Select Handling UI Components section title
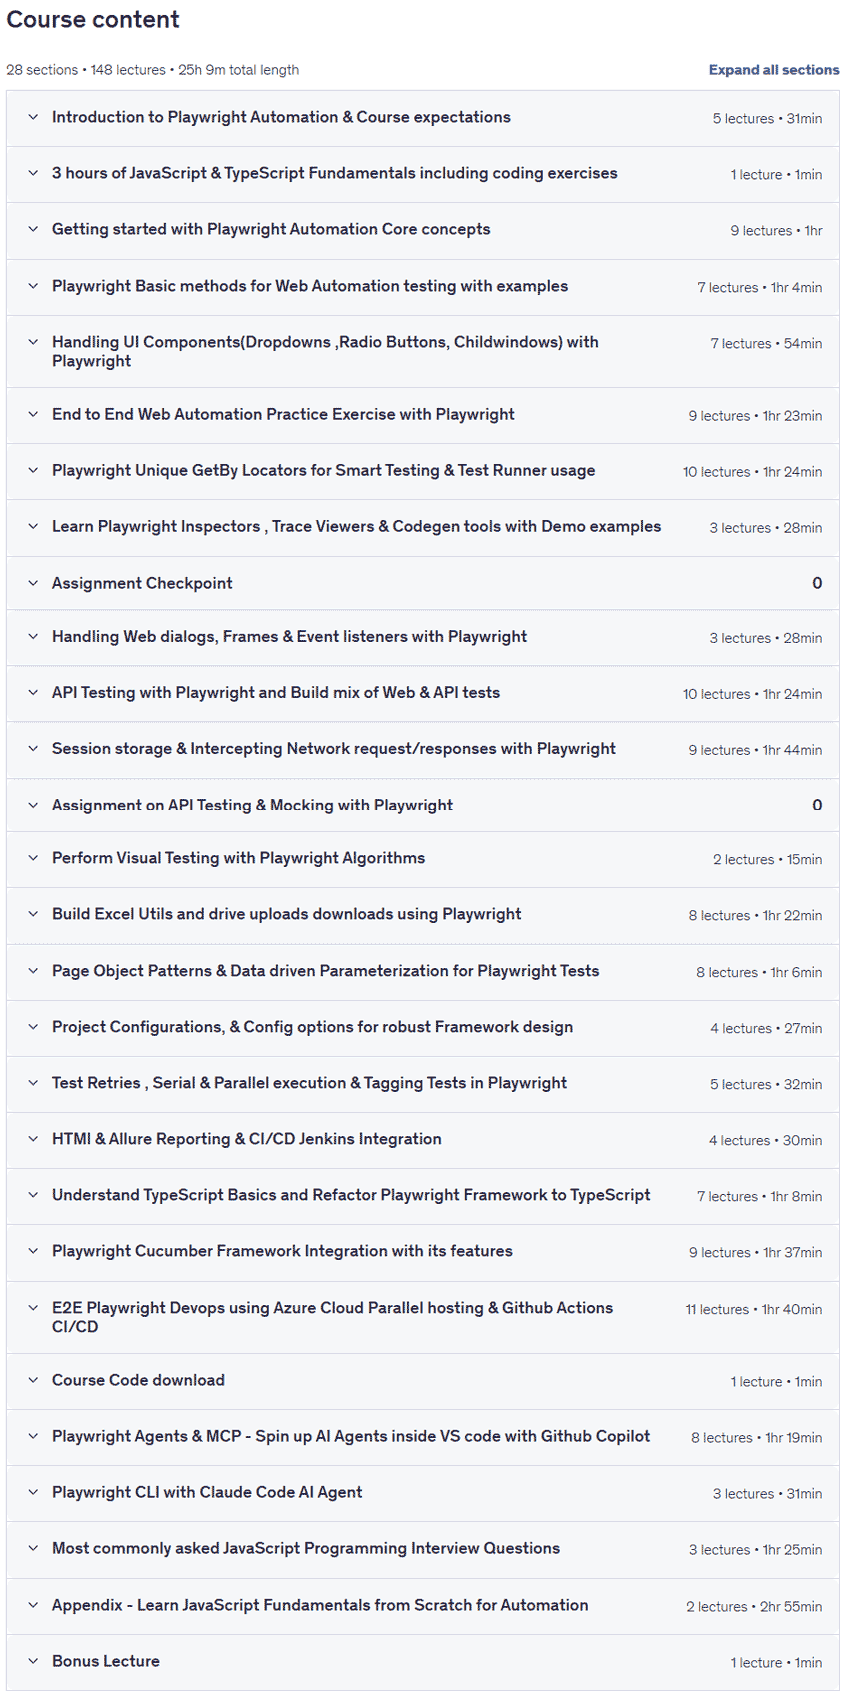Image resolution: width=844 pixels, height=1695 pixels. 325,351
